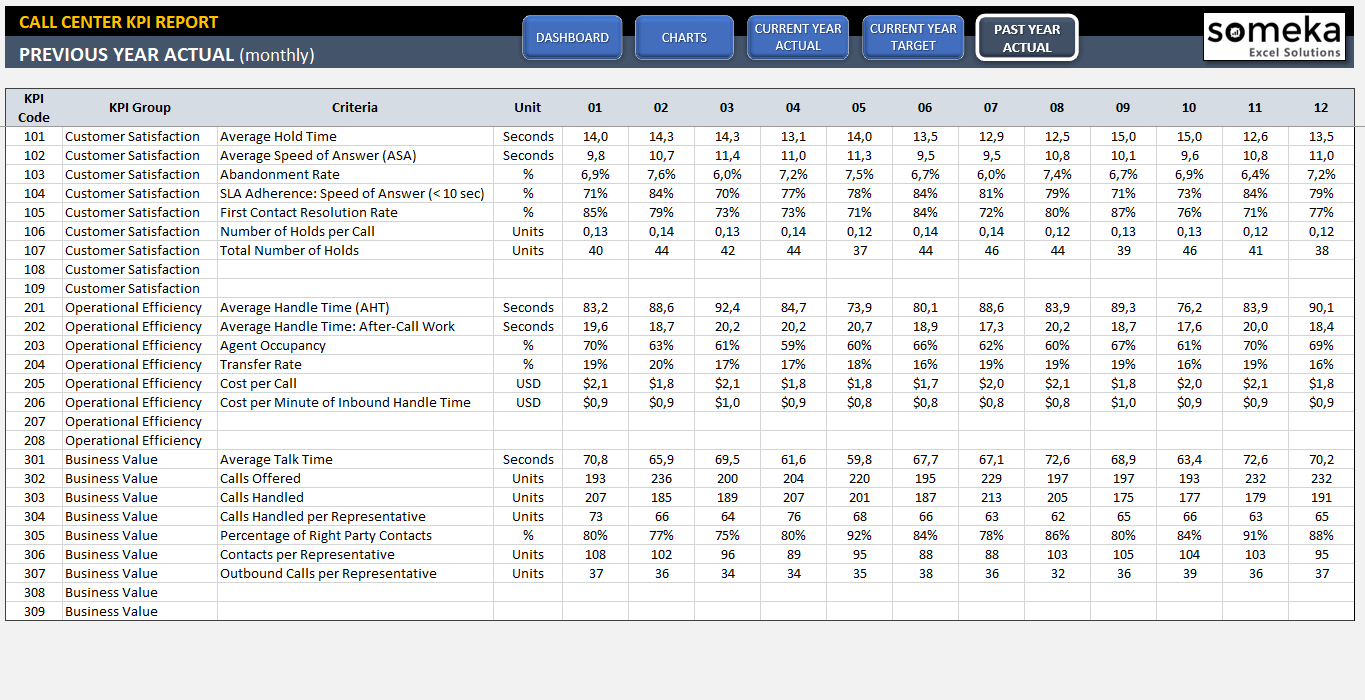Click the Someka Excel Solutions logo

pos(1273,37)
